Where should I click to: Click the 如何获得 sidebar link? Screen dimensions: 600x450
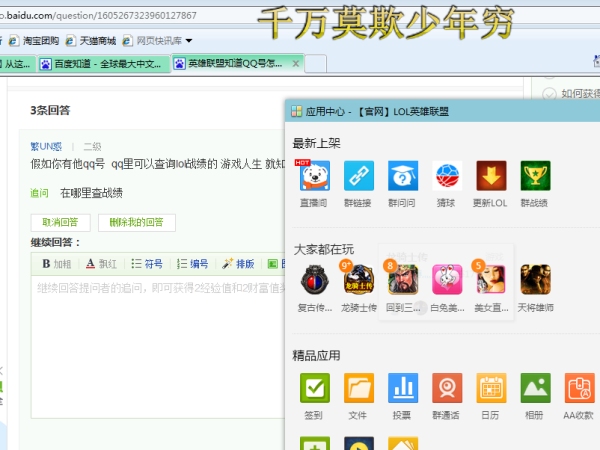tap(580, 94)
